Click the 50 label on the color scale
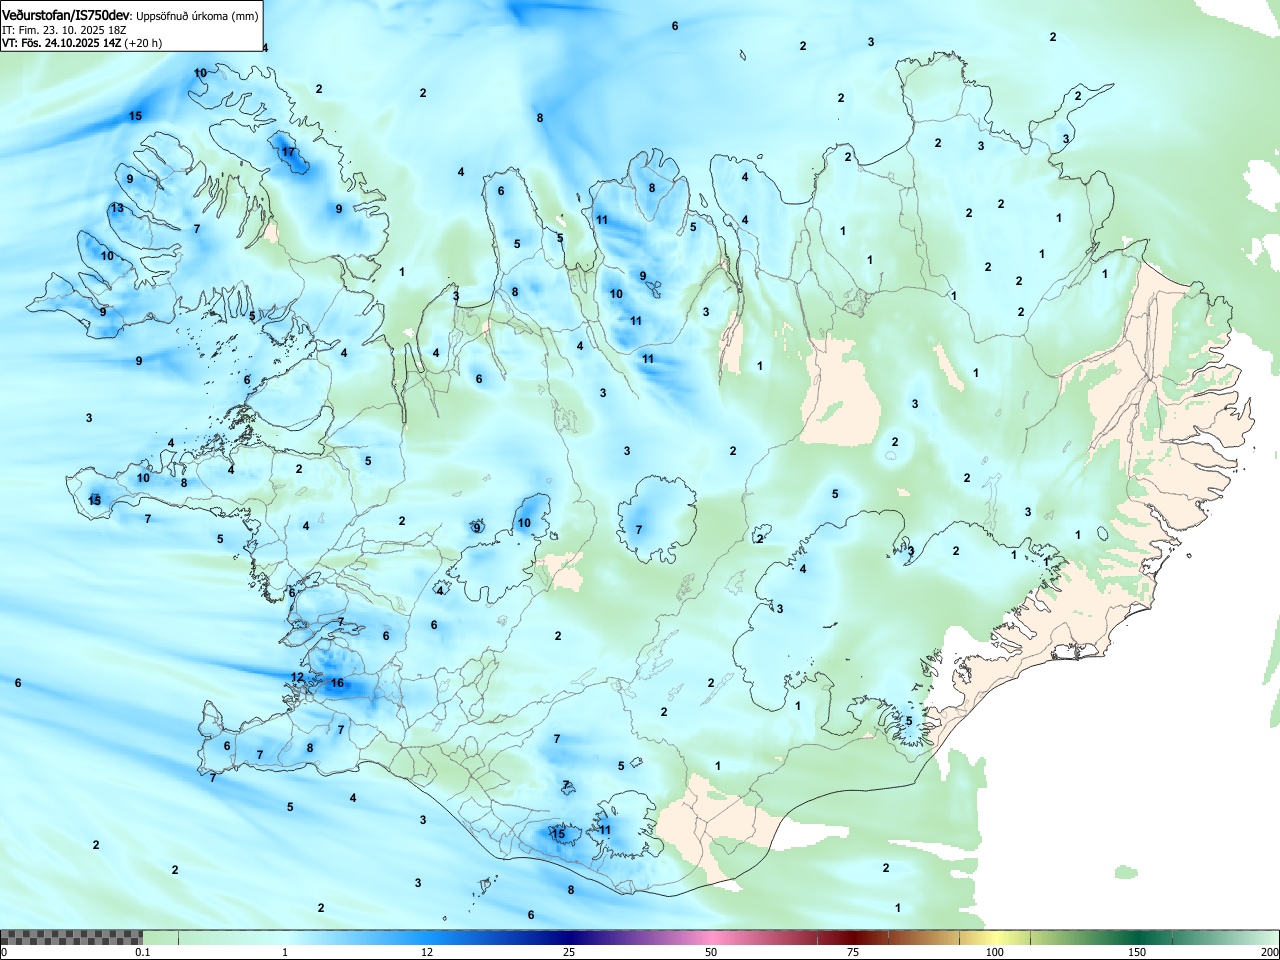The image size is (1280, 960). point(710,952)
